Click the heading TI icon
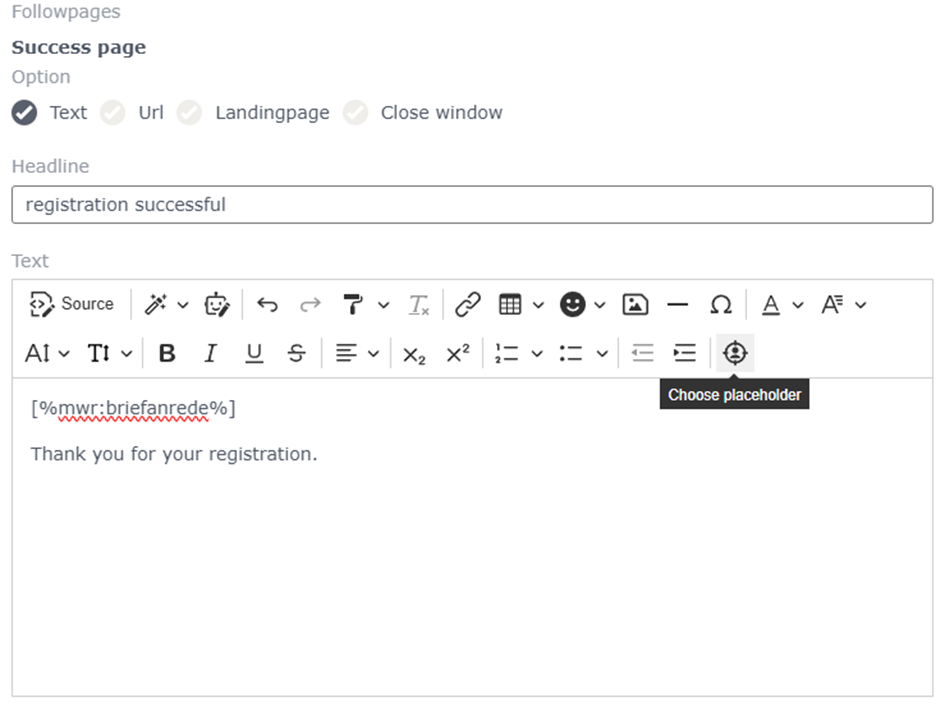The width and height of the screenshot is (945, 711). coord(99,353)
